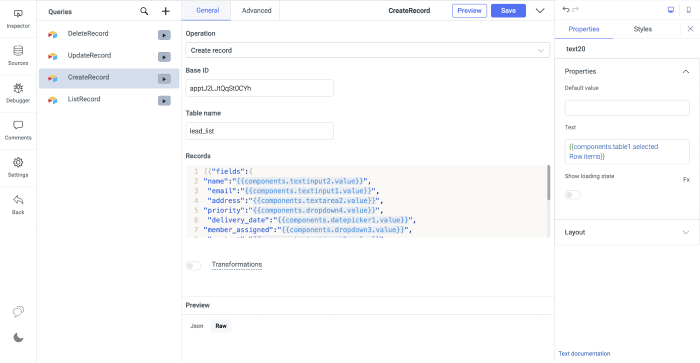The image size is (700, 363).
Task: Open the Comments panel
Action: coord(18,130)
